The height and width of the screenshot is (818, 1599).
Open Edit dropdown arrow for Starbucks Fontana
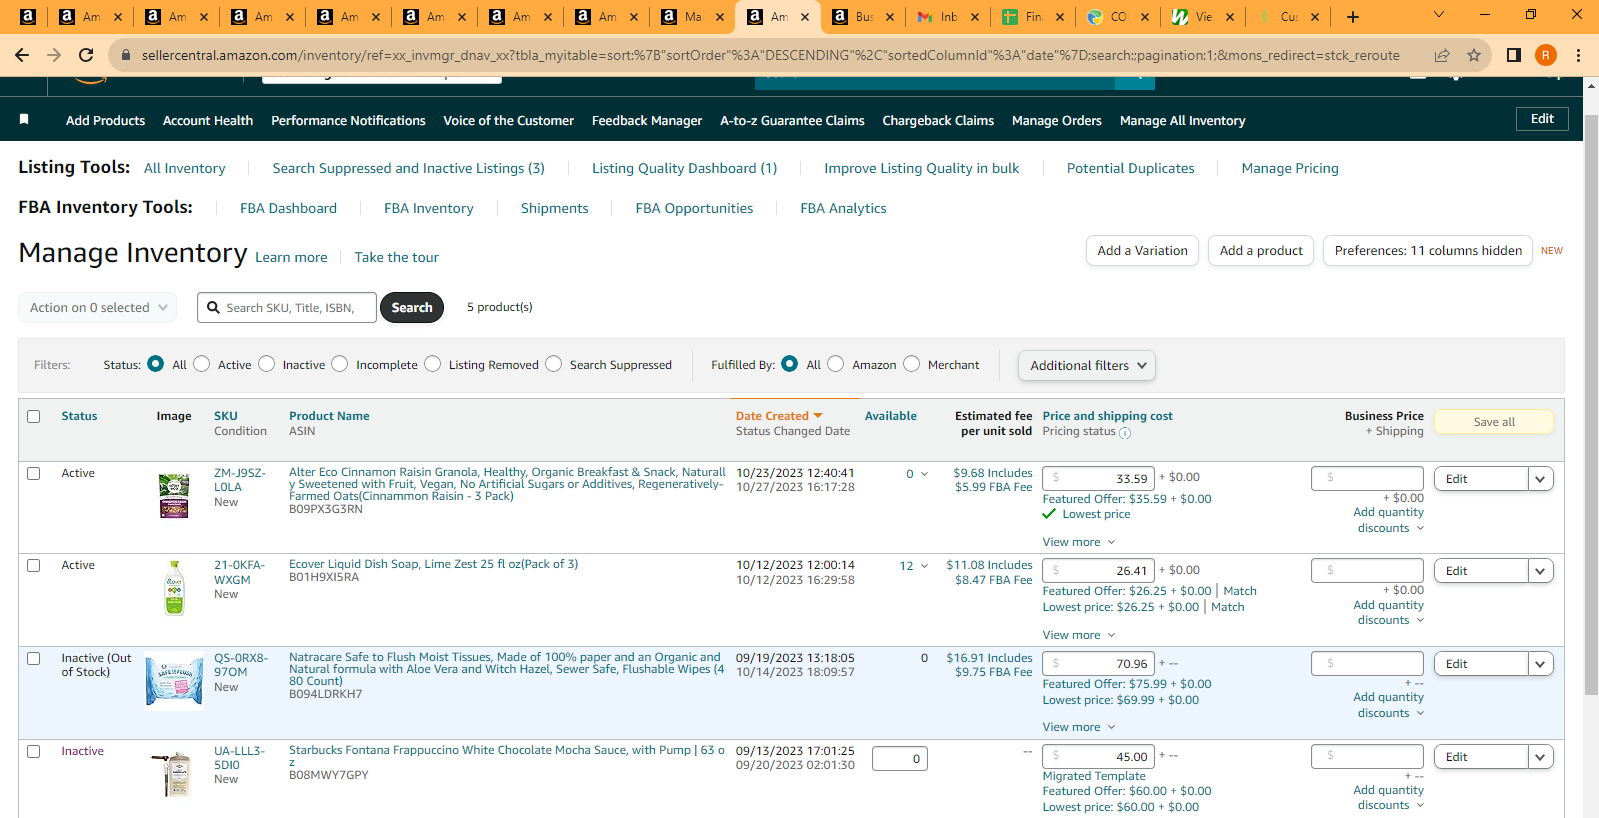coord(1541,757)
